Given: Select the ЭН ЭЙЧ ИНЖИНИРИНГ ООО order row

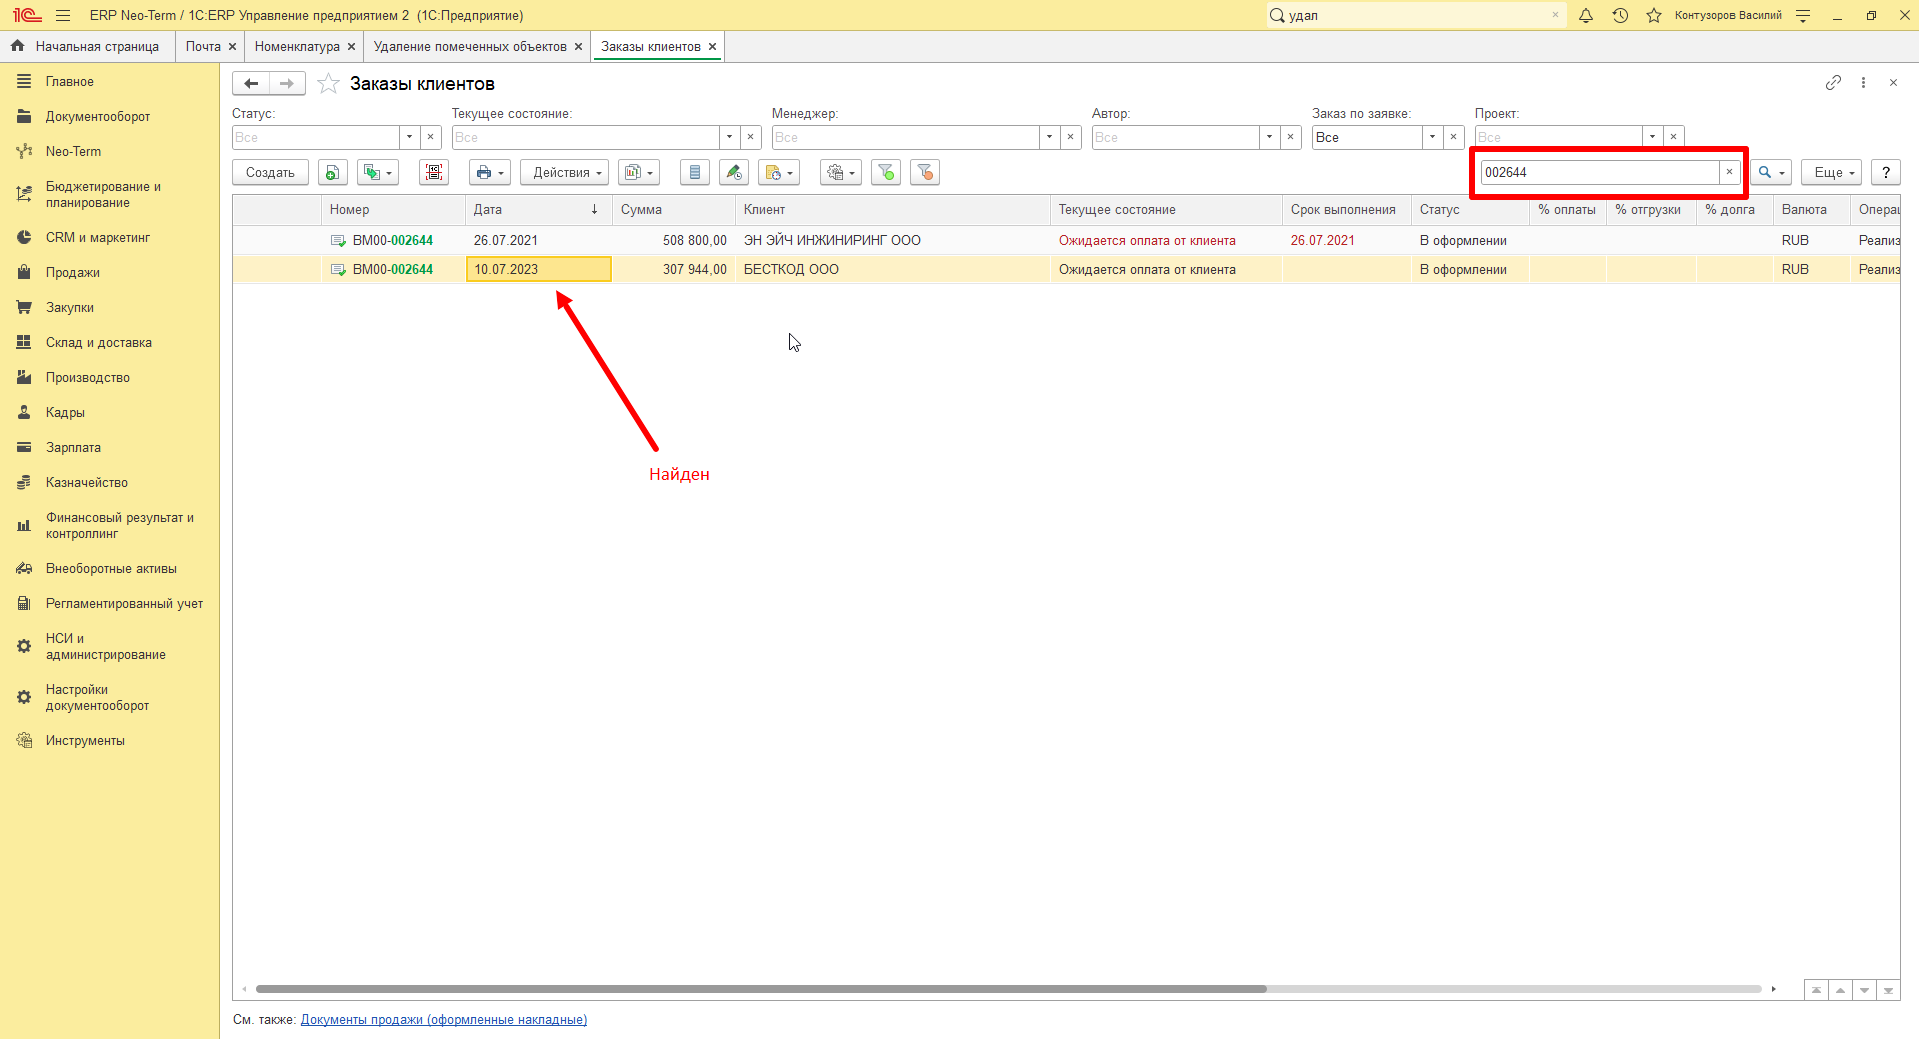Looking at the screenshot, I should [1066, 240].
